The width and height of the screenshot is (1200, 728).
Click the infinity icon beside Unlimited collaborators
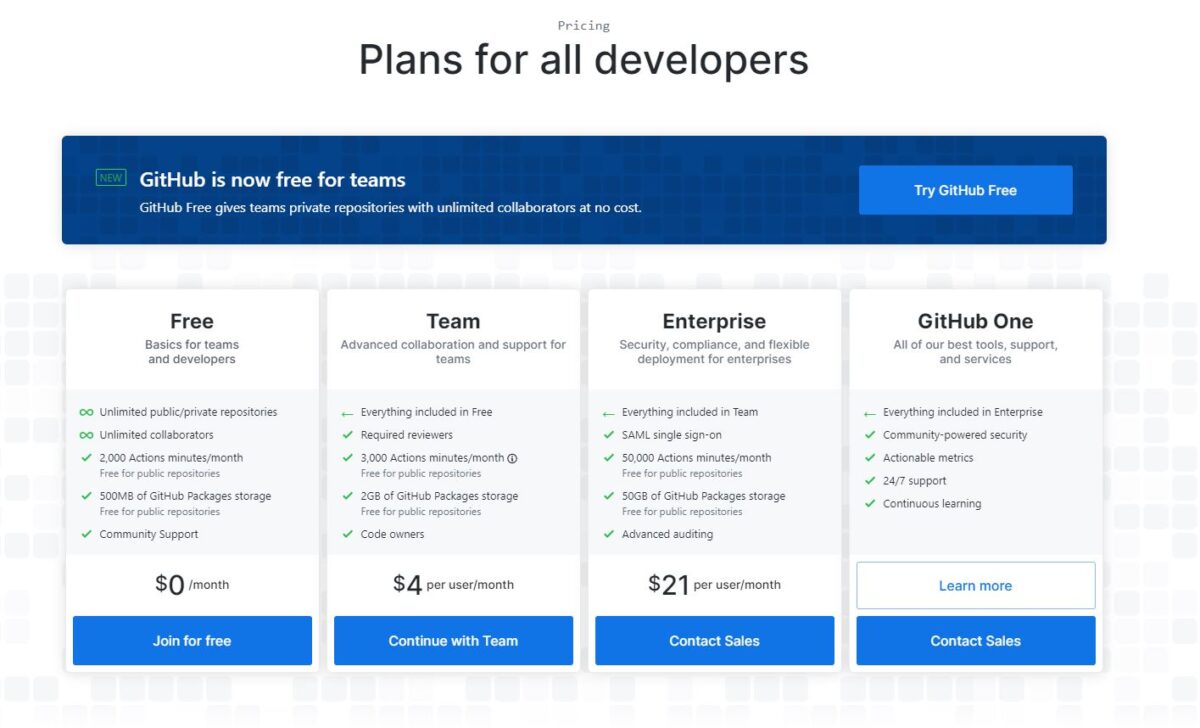pos(86,435)
